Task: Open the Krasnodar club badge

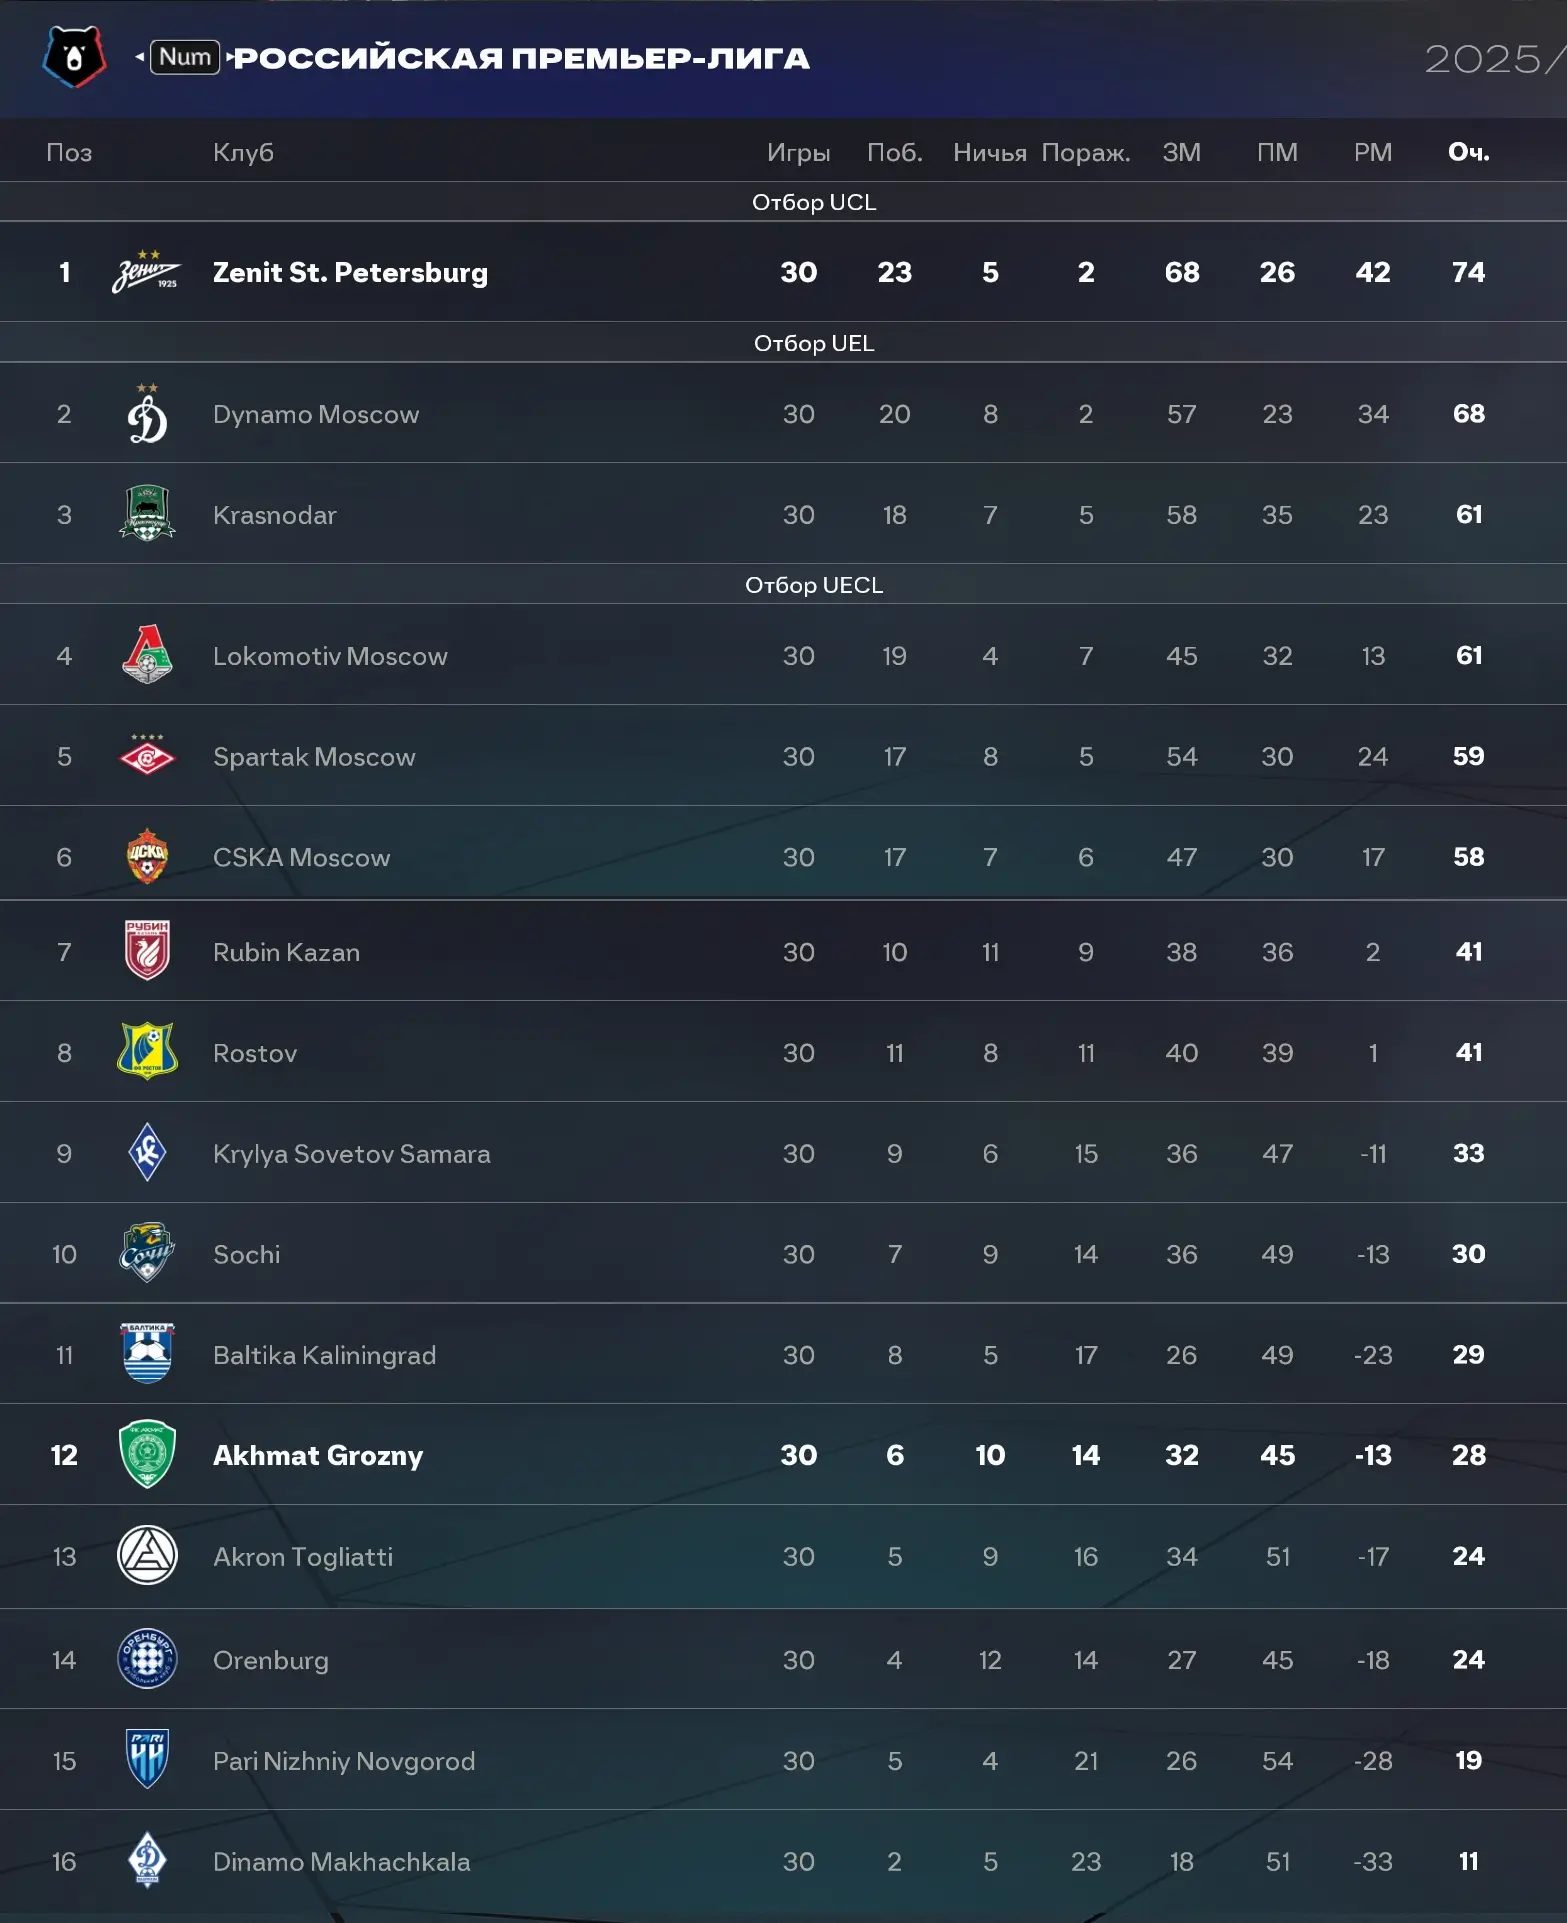Action: click(147, 514)
